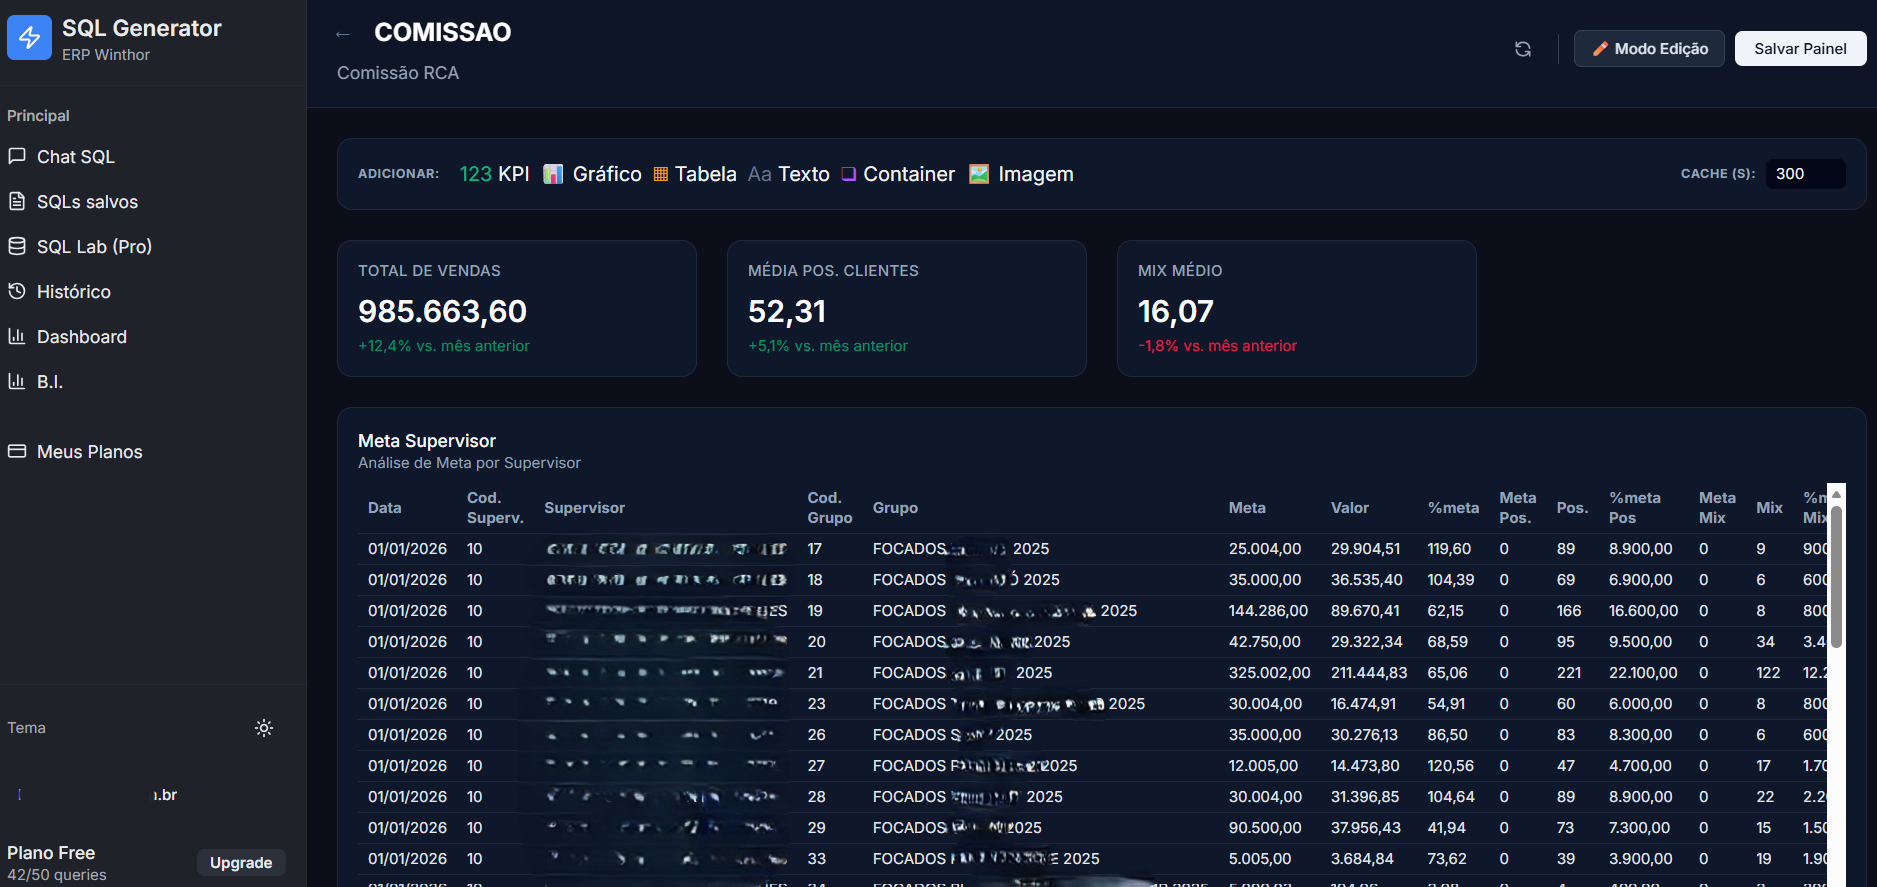Click the Meta value 25.004,00
Viewport: 1877px width, 887px height.
coord(1265,549)
